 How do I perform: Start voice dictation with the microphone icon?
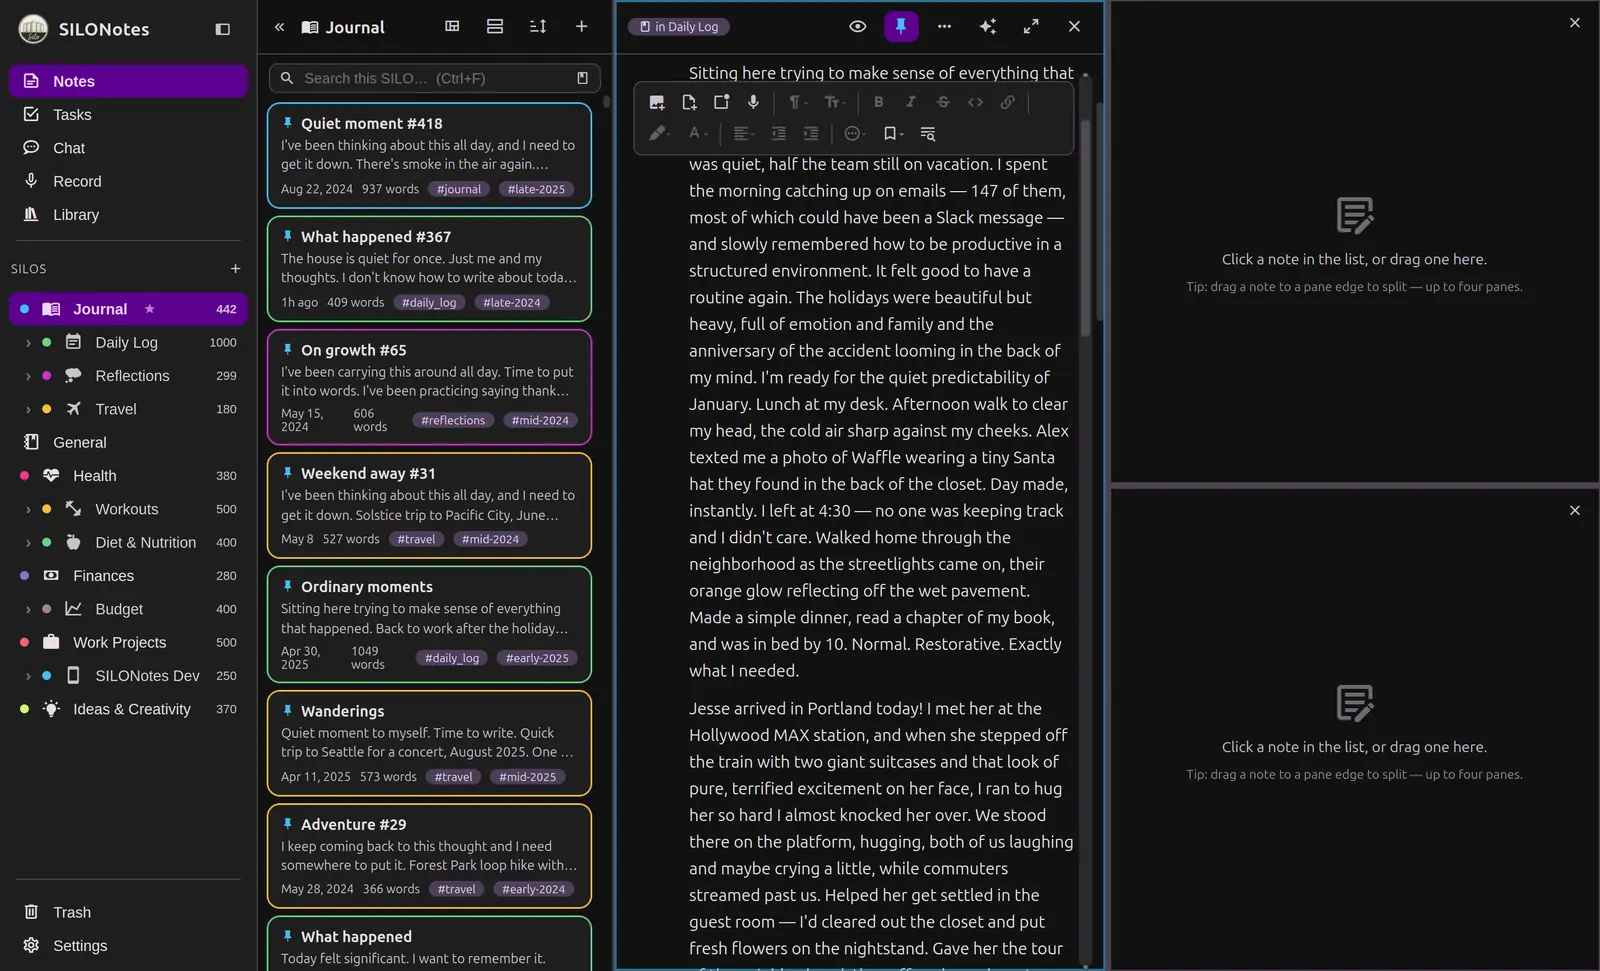click(x=753, y=102)
